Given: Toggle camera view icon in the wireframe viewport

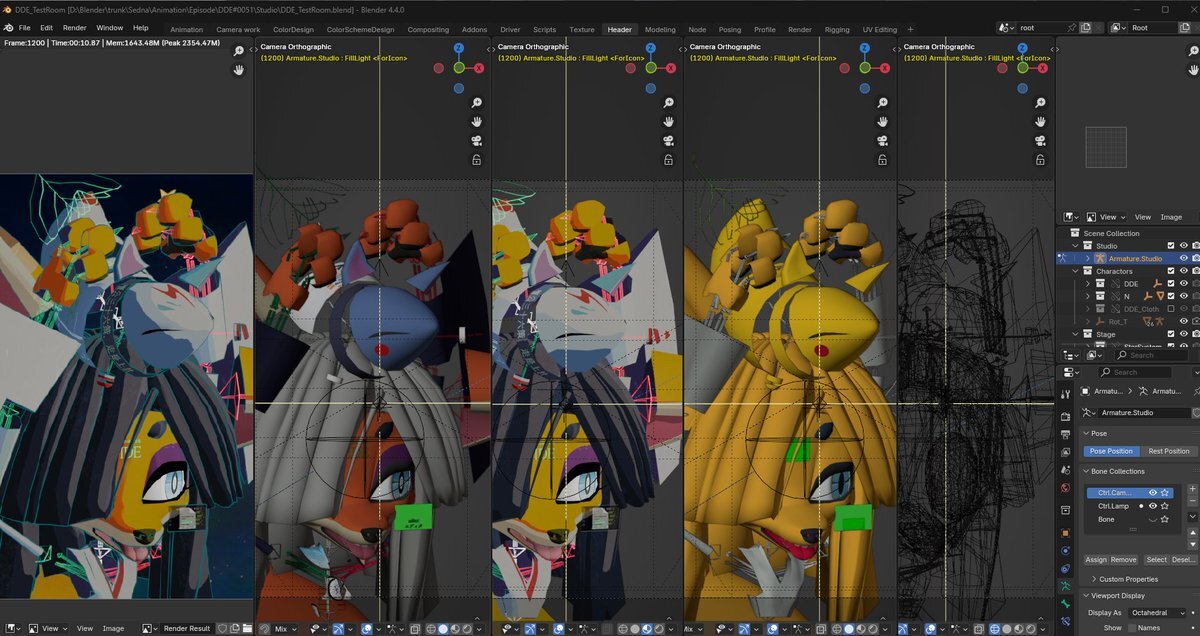Looking at the screenshot, I should [x=1041, y=141].
